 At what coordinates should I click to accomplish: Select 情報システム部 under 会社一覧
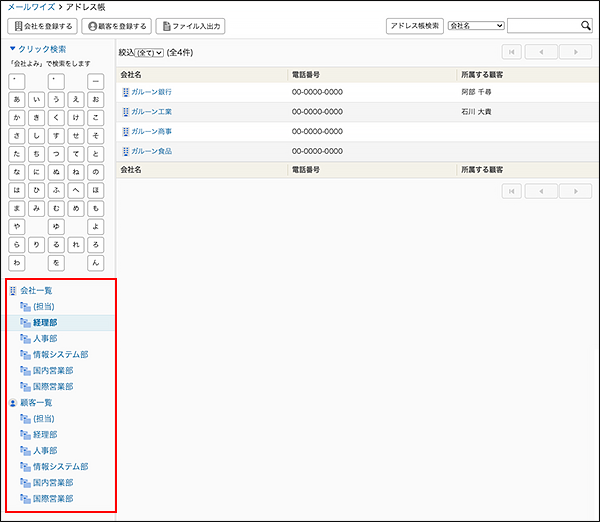pyautogui.click(x=60, y=355)
